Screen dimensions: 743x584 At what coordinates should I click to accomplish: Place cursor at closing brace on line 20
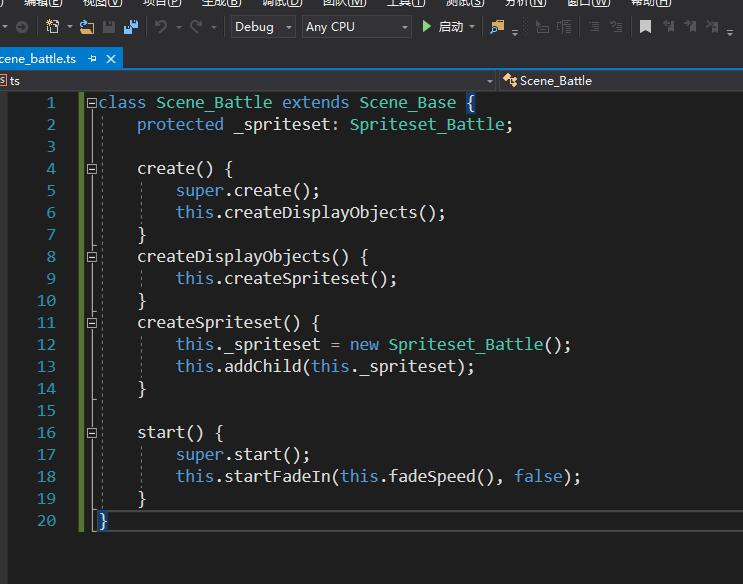click(102, 521)
